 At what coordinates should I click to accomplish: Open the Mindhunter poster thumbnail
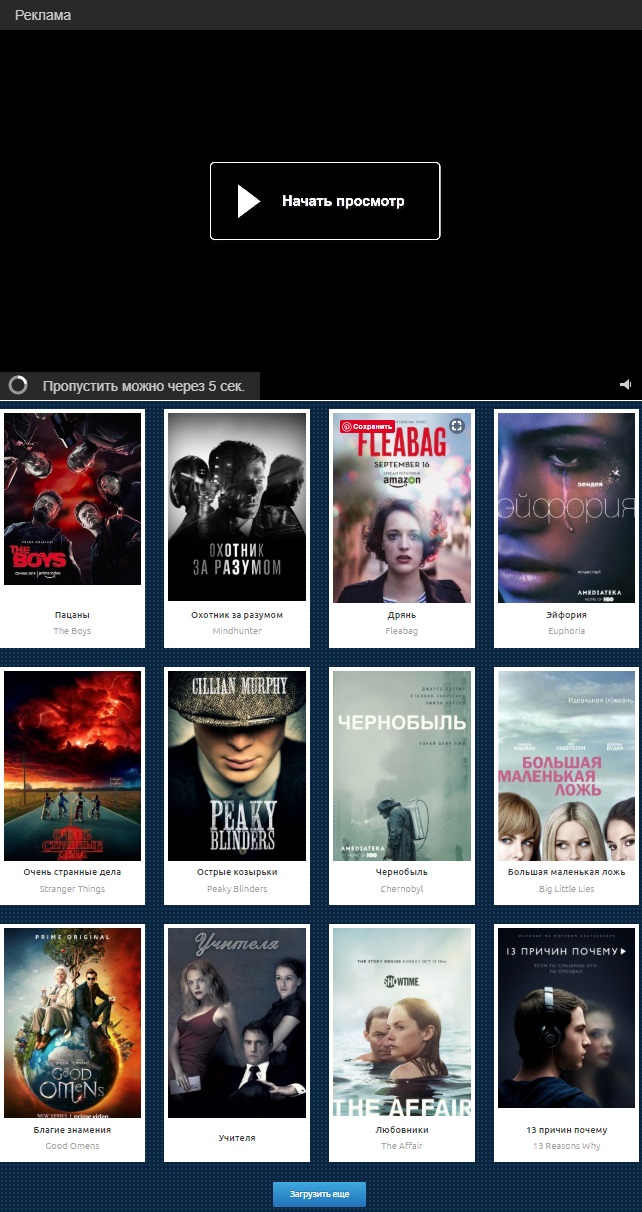pyautogui.click(x=237, y=508)
